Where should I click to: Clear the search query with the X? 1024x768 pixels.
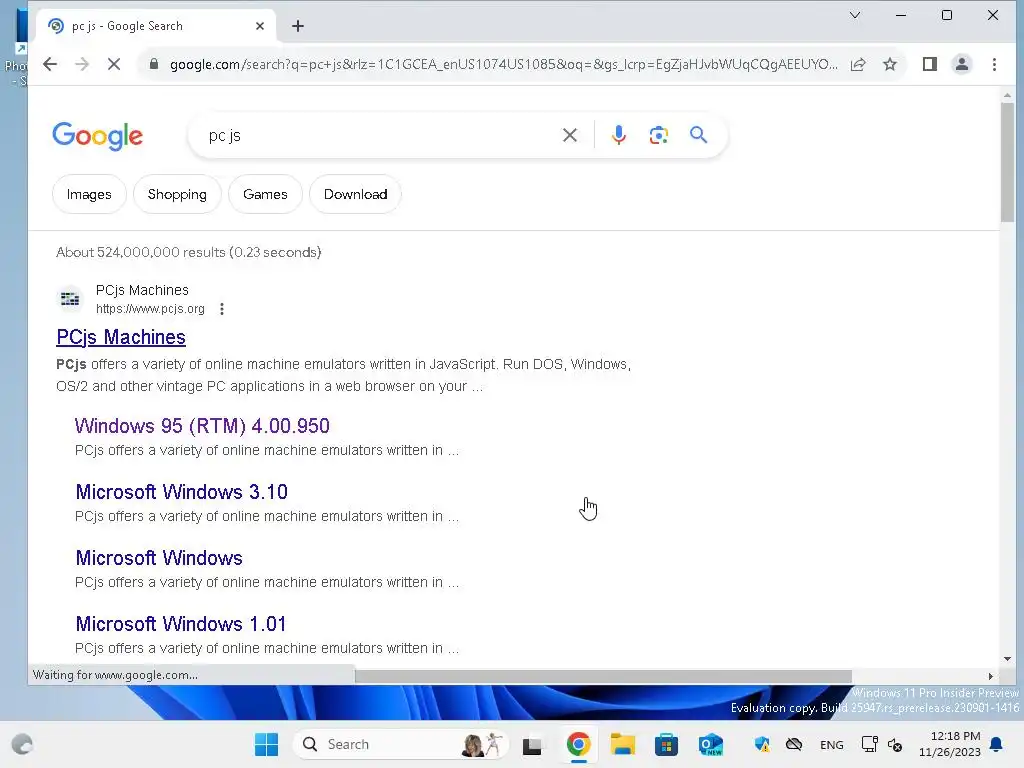[570, 135]
